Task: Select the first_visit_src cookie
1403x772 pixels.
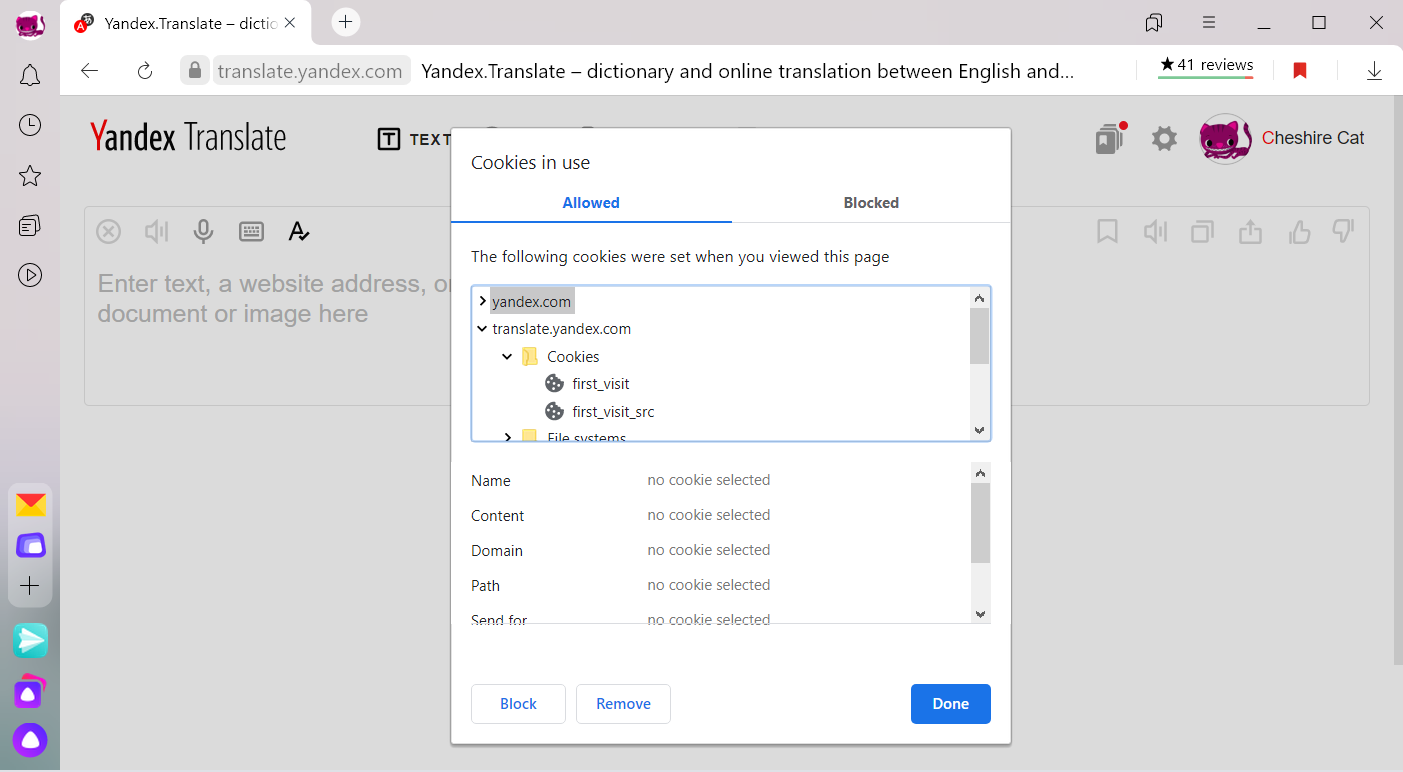Action: 613,411
